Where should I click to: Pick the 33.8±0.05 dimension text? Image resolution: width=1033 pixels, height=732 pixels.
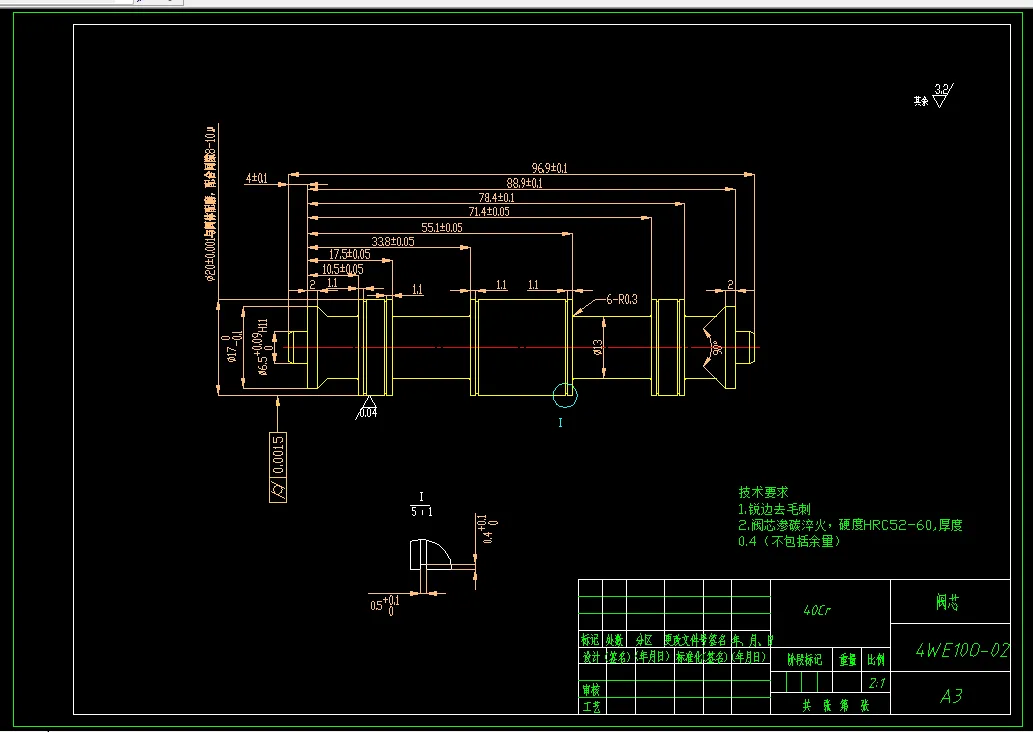pyautogui.click(x=393, y=241)
